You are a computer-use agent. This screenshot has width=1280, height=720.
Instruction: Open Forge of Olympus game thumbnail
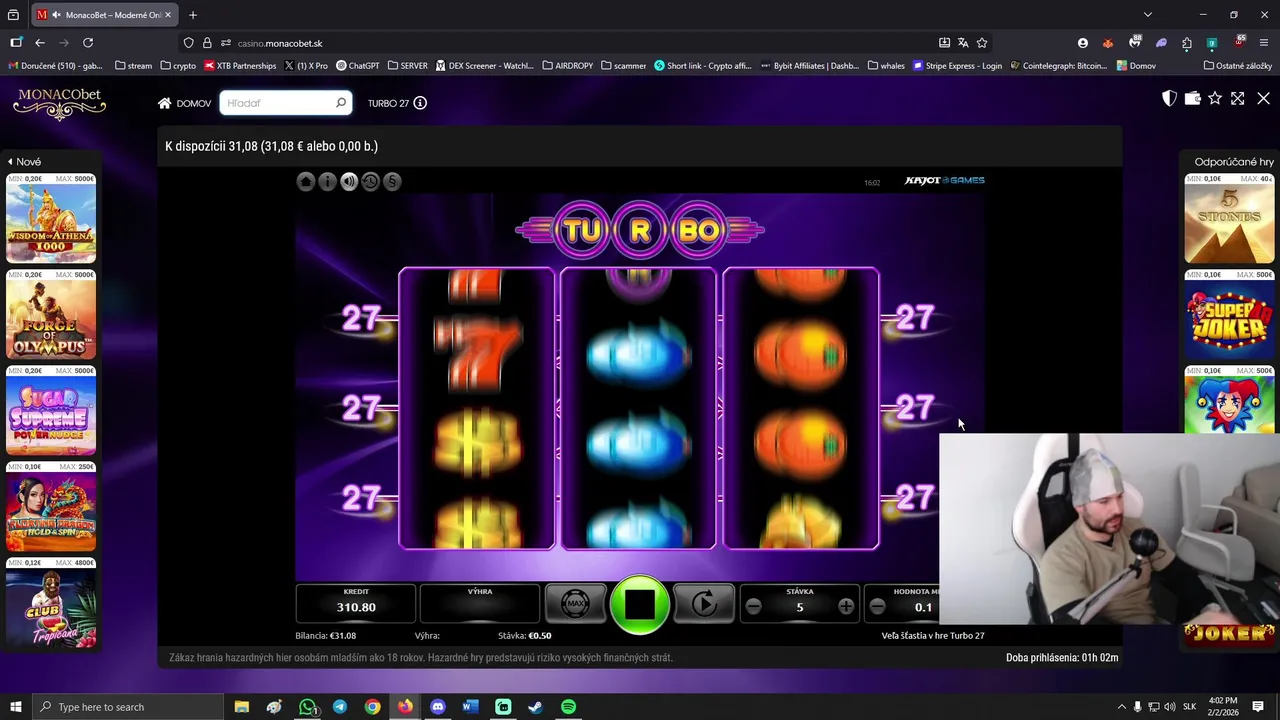51,315
